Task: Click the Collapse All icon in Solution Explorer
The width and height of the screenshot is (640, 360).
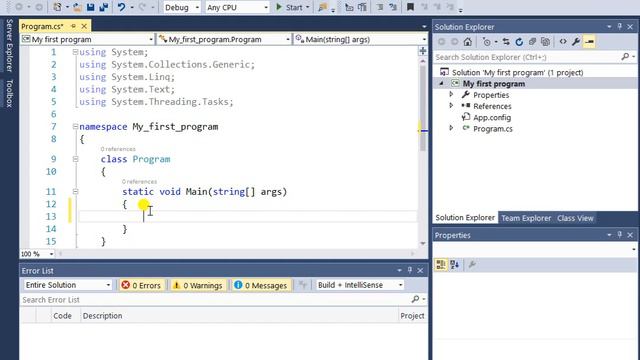Action: tap(532, 42)
